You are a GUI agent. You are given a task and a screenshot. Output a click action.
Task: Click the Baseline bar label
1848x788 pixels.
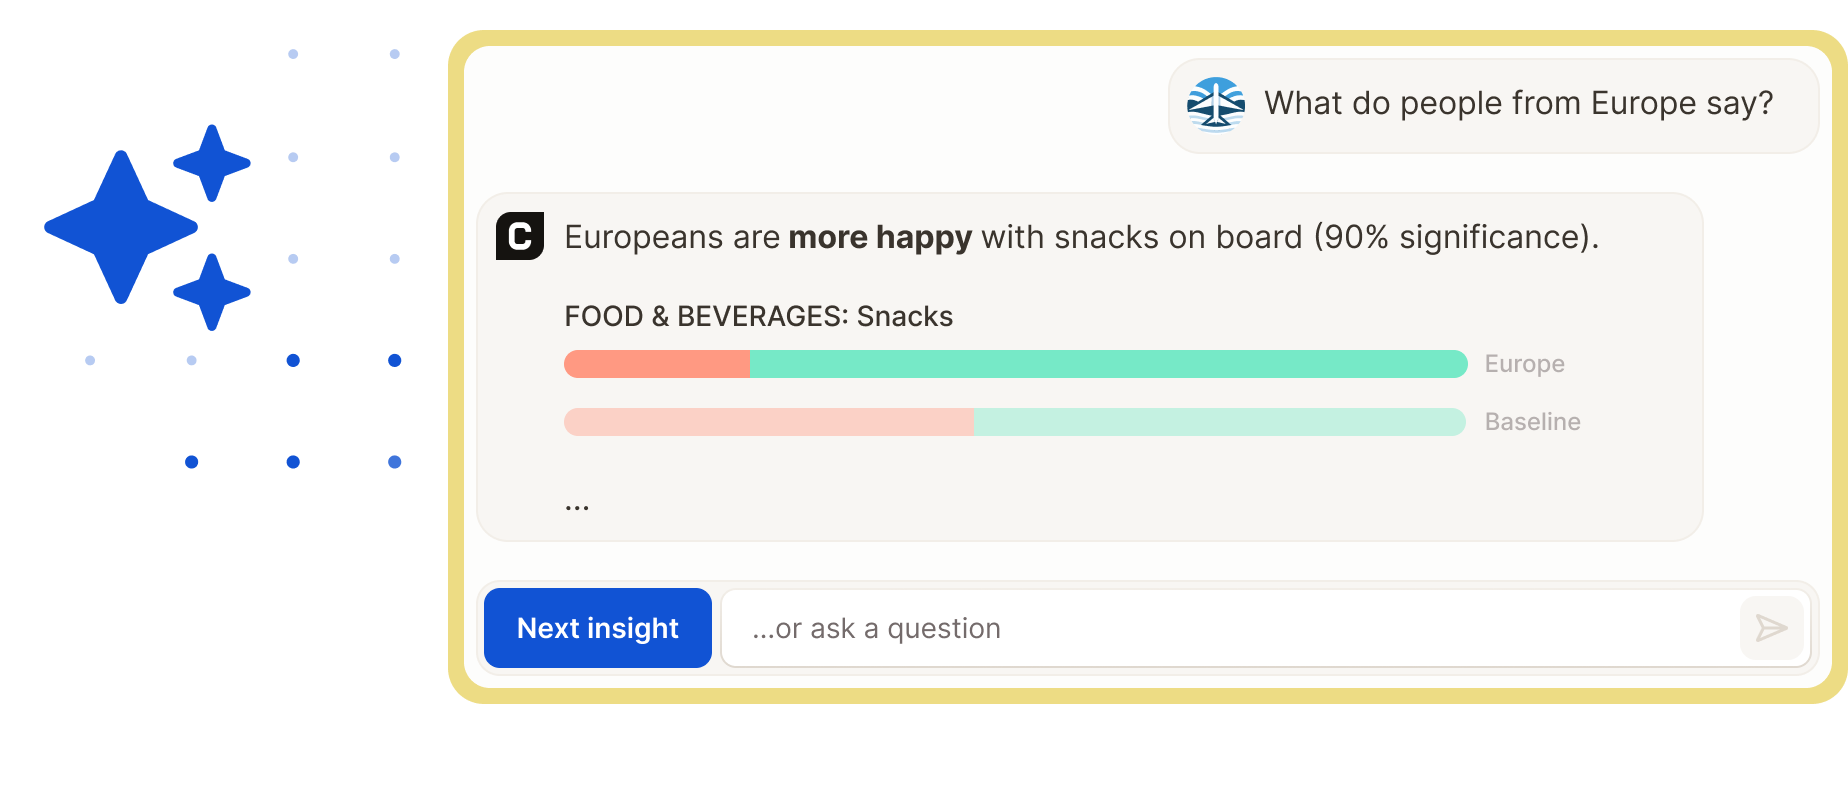click(x=1532, y=422)
